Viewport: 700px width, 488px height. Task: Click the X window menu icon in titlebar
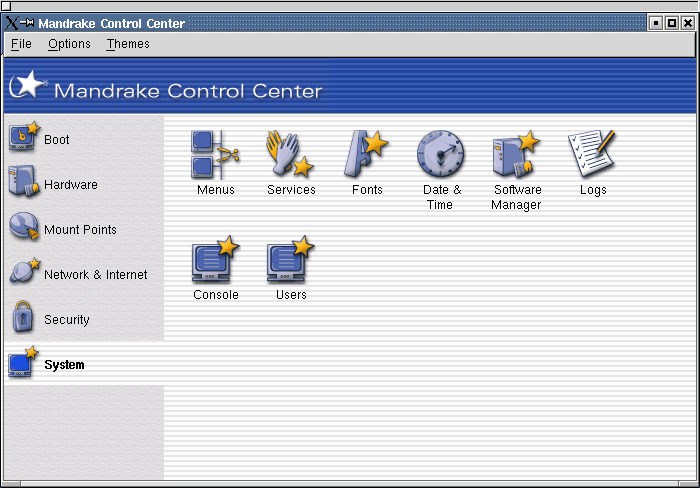12,23
